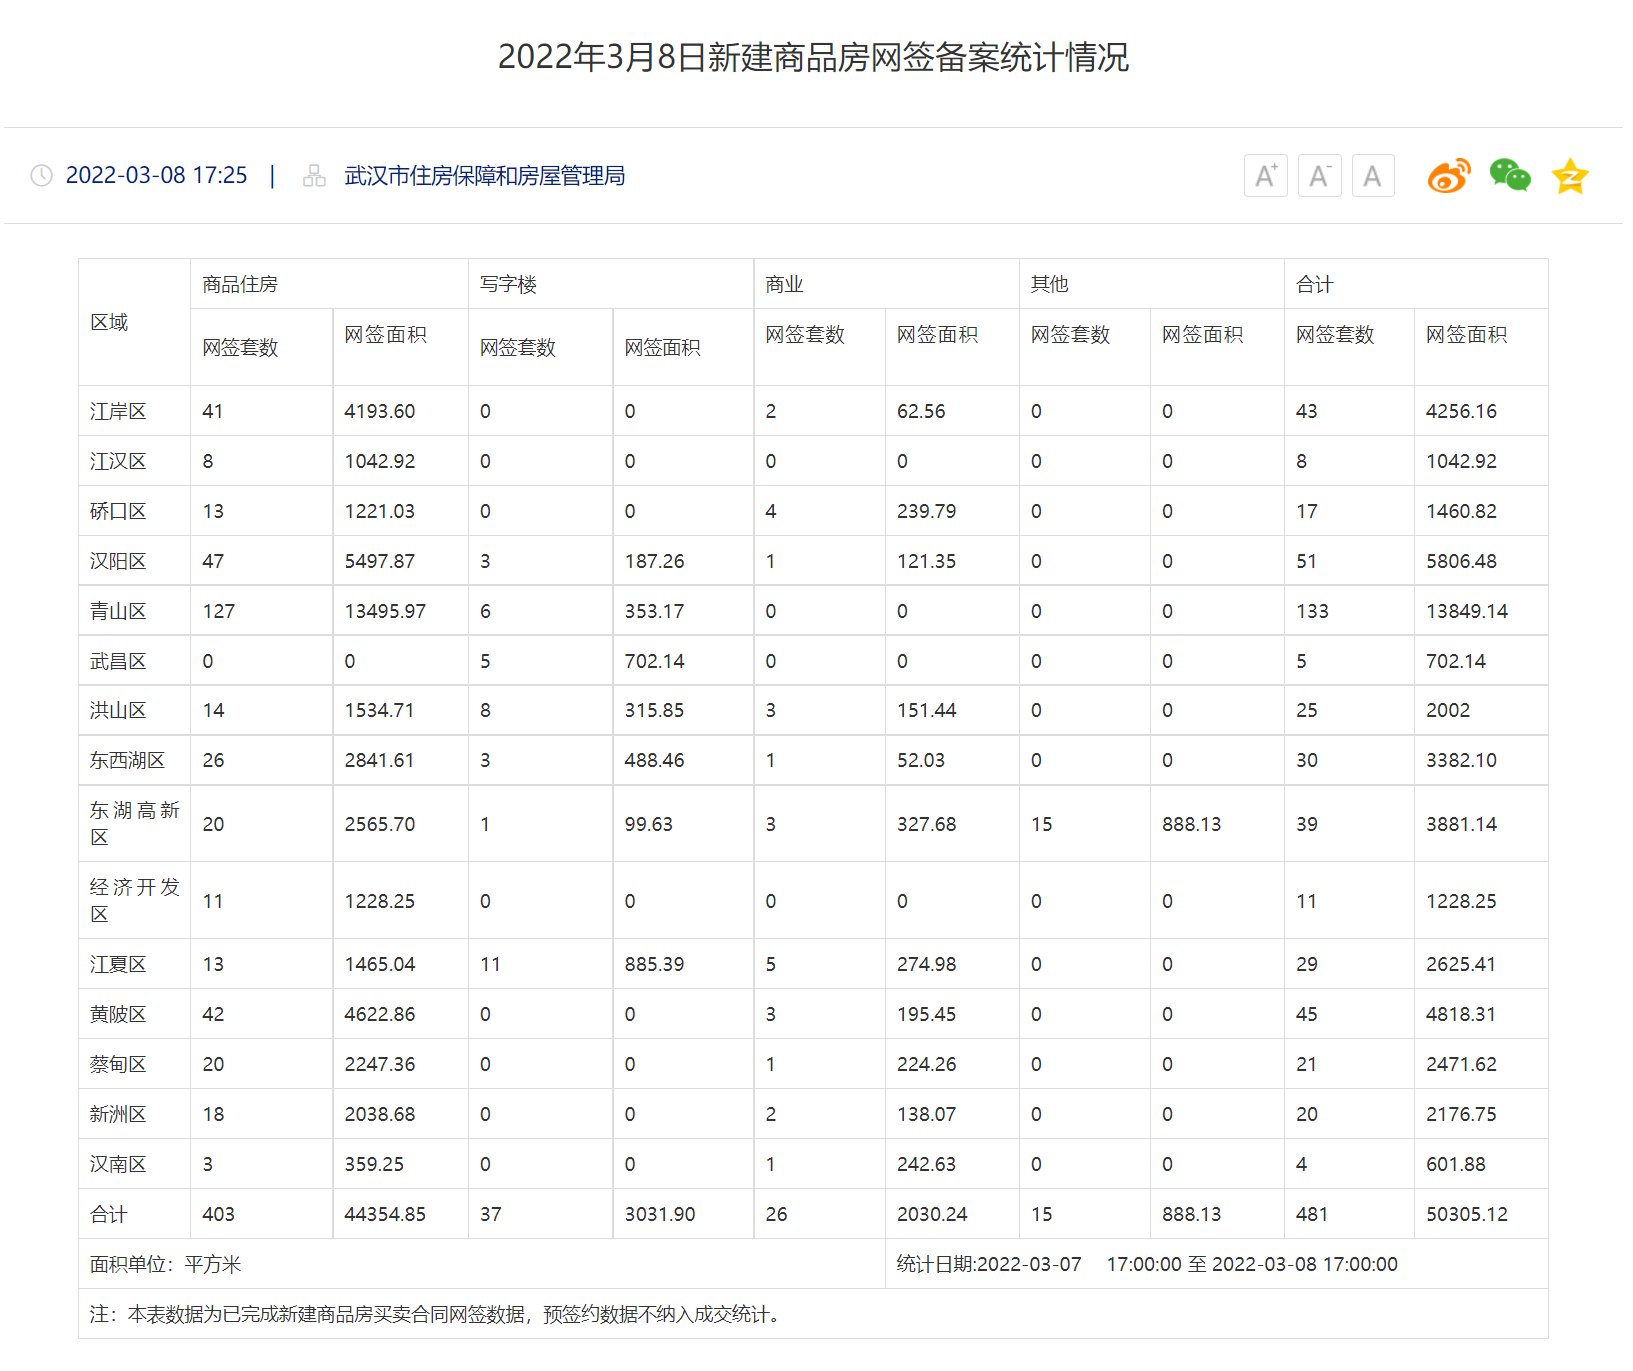Click the 江夏区 row label
Viewport: 1633px width, 1371px height.
(118, 964)
